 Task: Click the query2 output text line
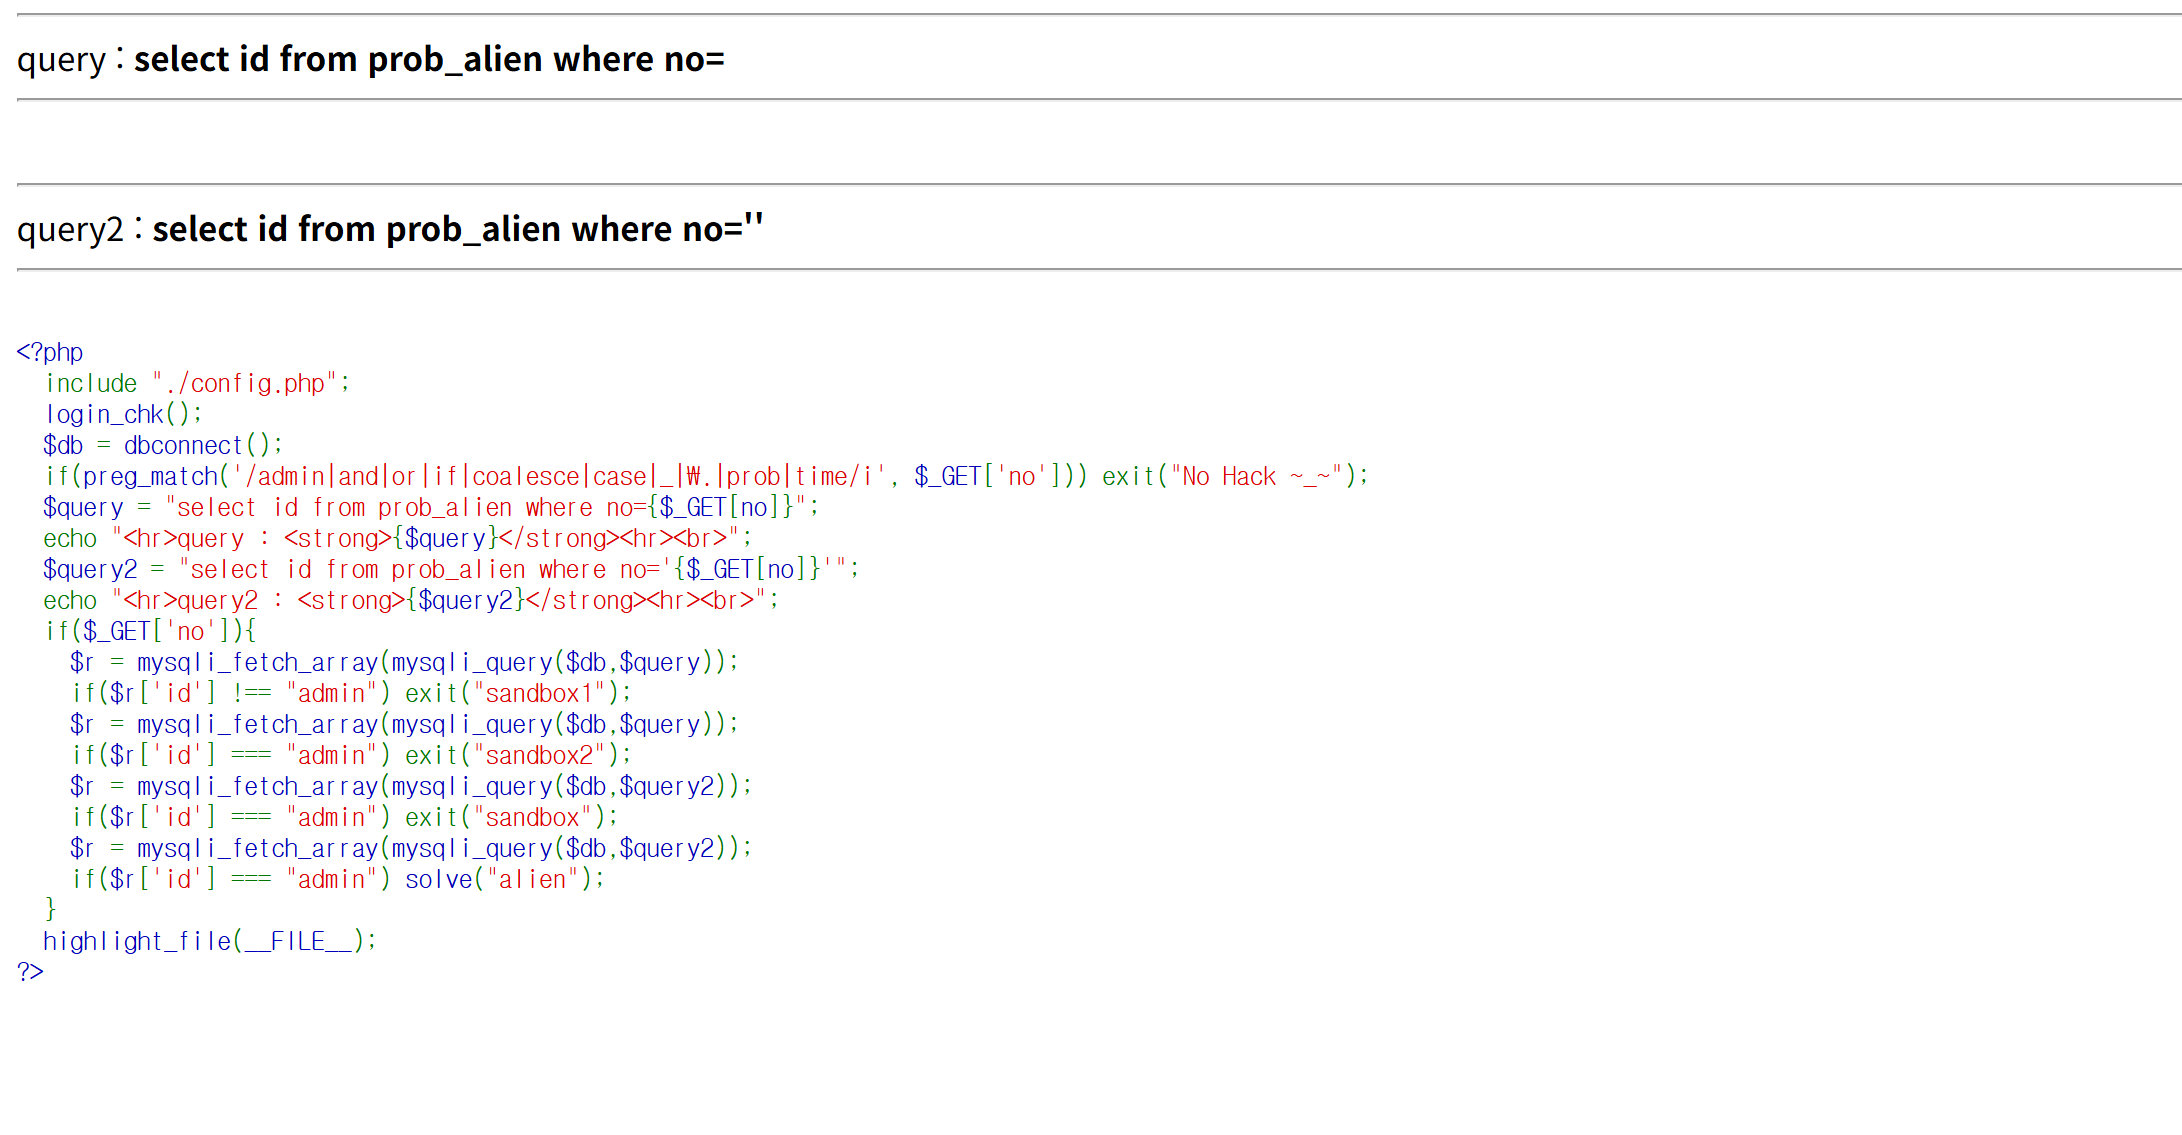390,230
